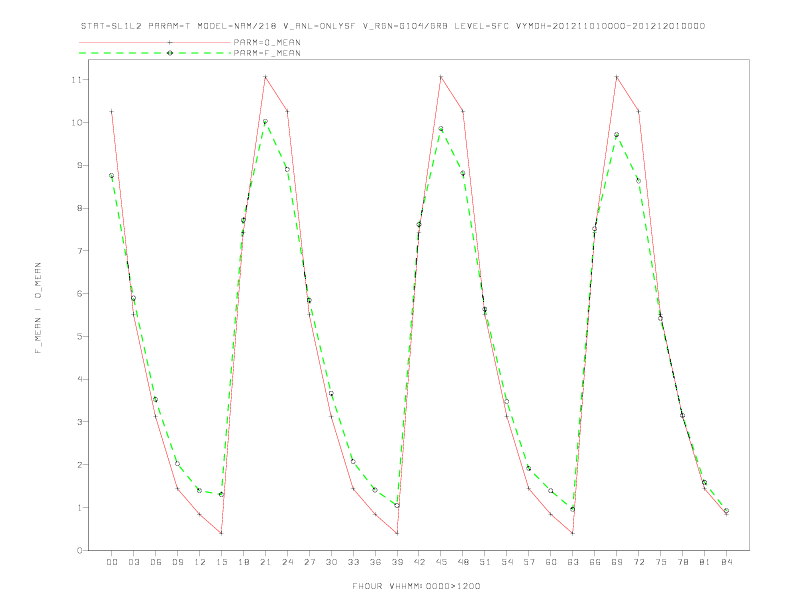The height and width of the screenshot is (612, 792).
Task: Click x-axis tick label 39
Action: (397, 562)
